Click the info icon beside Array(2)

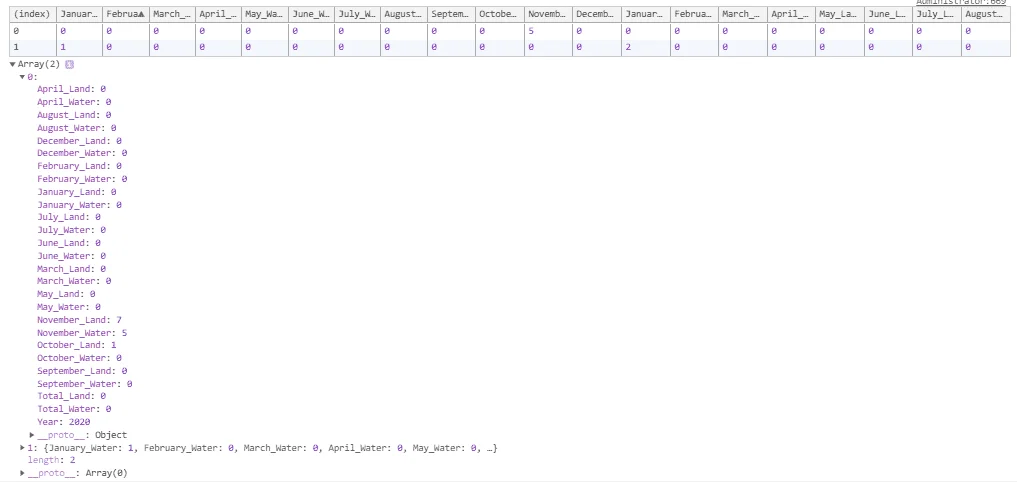[x=70, y=64]
